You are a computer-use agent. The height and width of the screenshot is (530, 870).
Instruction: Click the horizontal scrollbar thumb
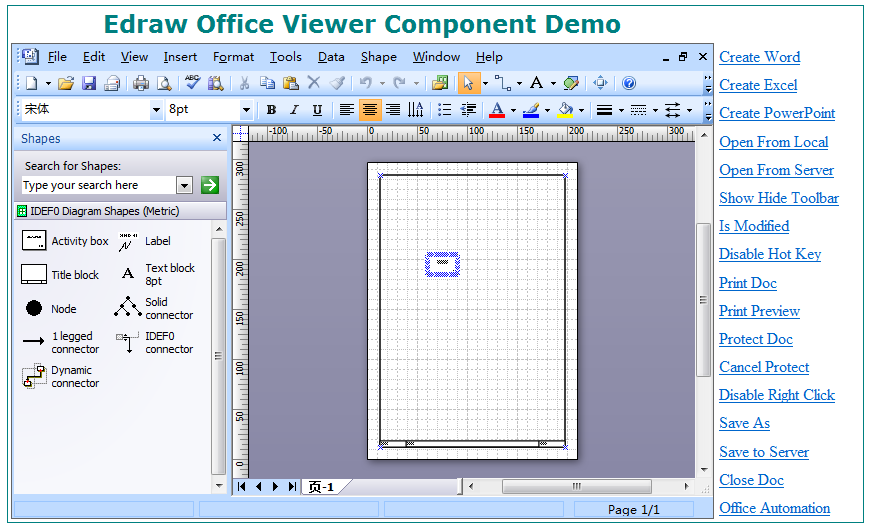576,487
